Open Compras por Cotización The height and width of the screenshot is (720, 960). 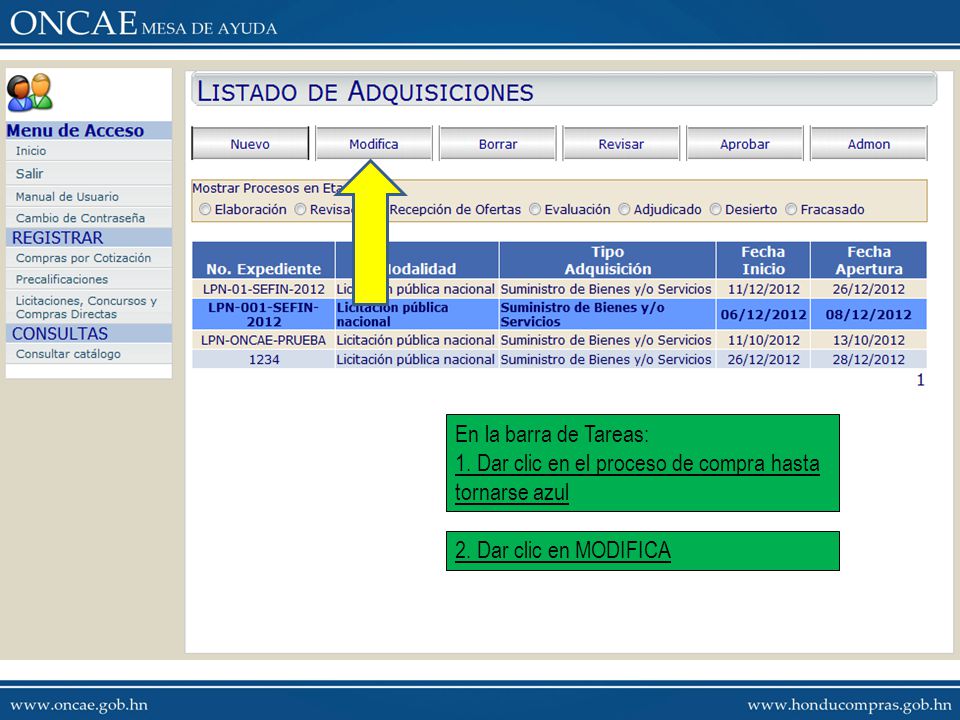[83, 258]
